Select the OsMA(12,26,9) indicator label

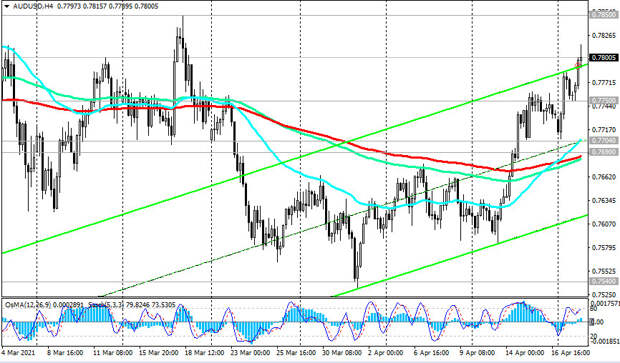click(29, 305)
